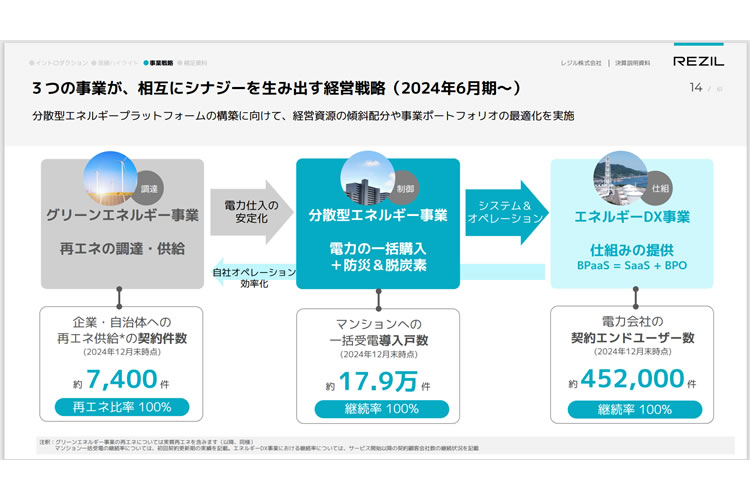Click the グリーンエネルギー事業 gray box
750x500 pixels.
[122, 240]
